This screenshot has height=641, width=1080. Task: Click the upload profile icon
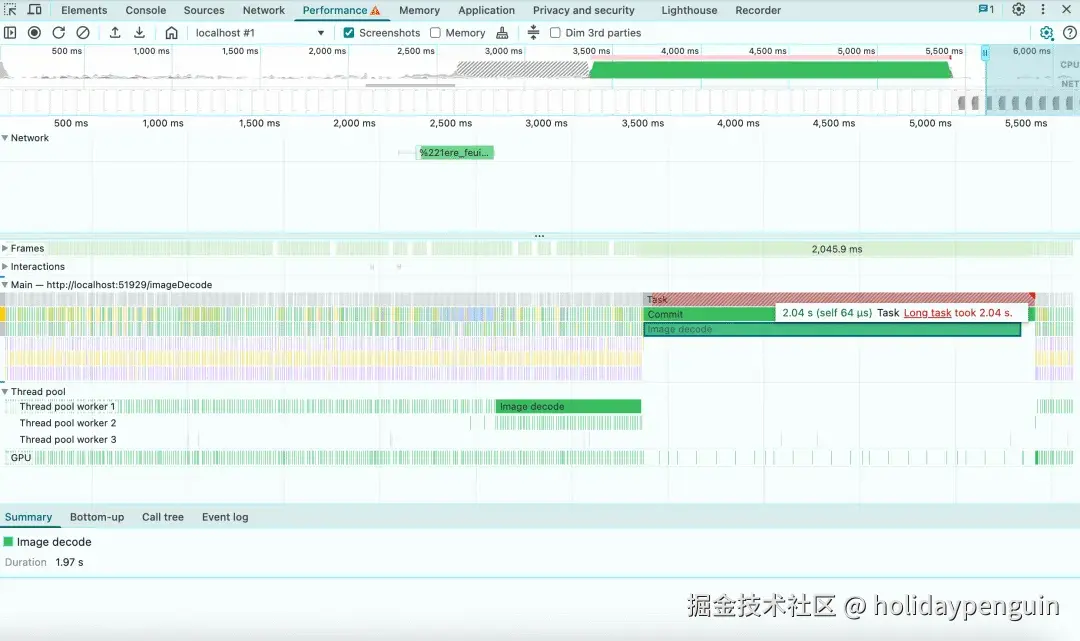[x=115, y=33]
